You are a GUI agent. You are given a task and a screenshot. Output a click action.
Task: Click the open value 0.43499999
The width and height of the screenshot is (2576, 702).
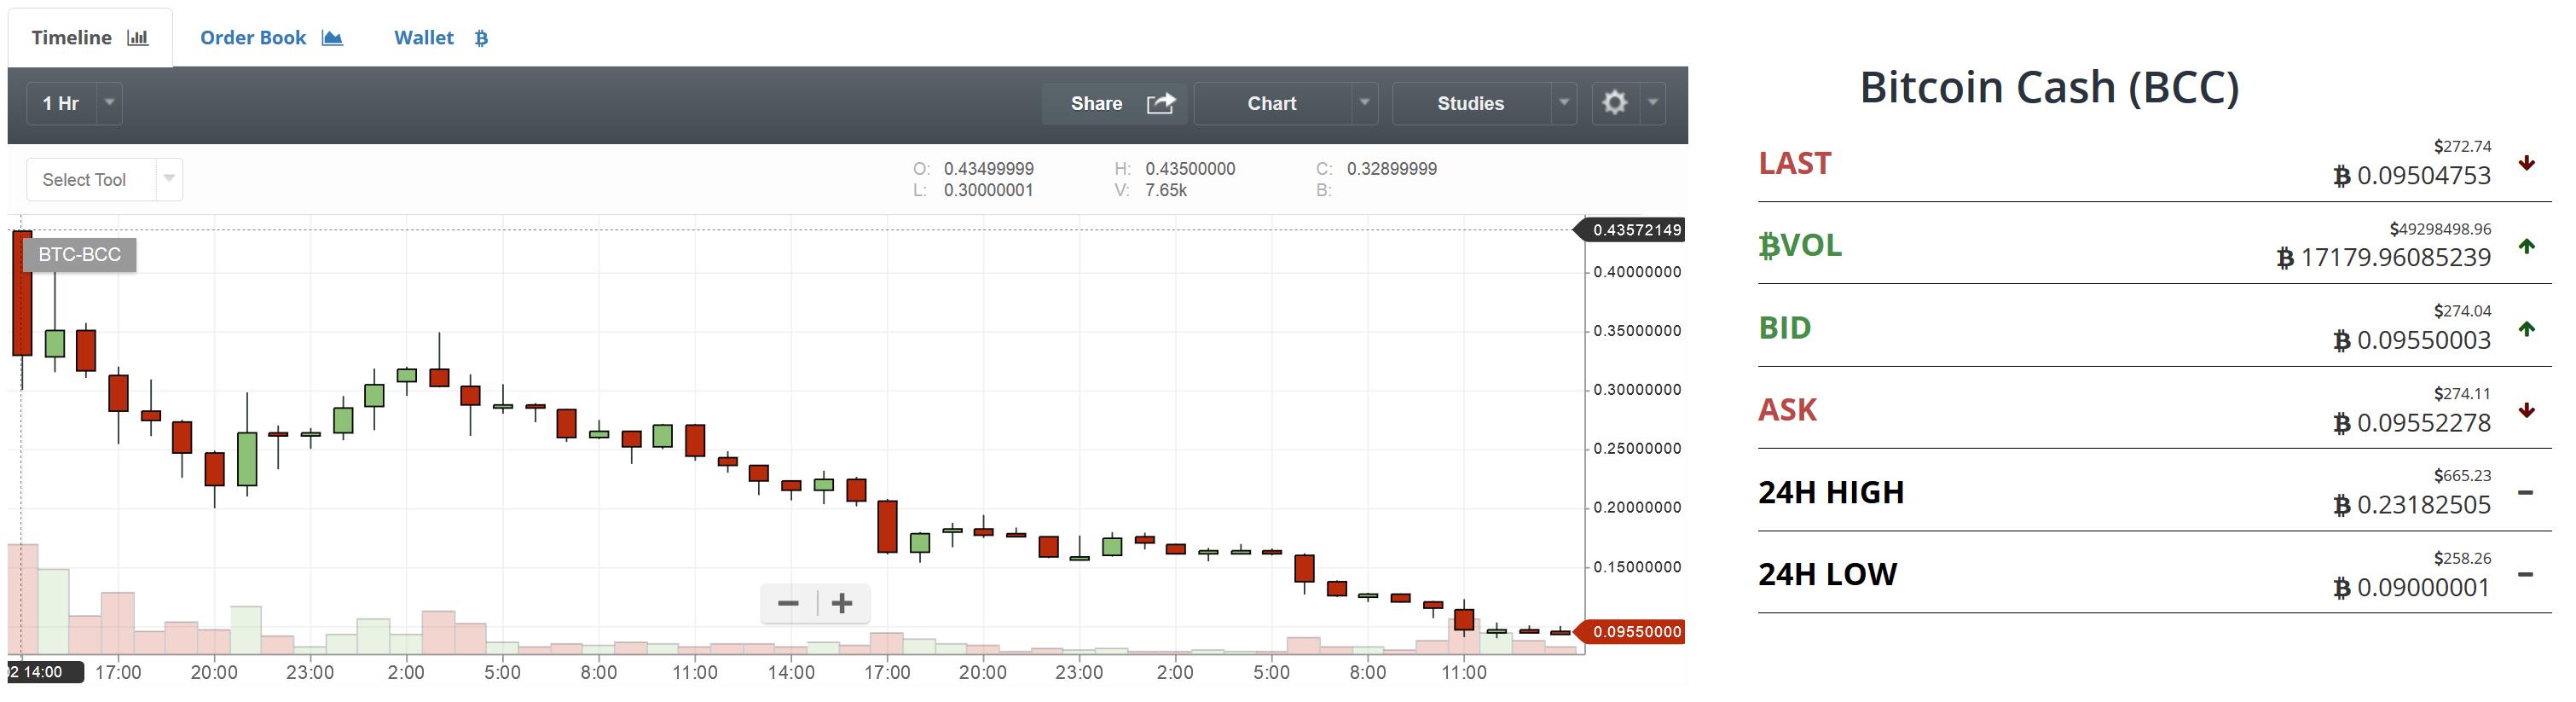pos(989,169)
